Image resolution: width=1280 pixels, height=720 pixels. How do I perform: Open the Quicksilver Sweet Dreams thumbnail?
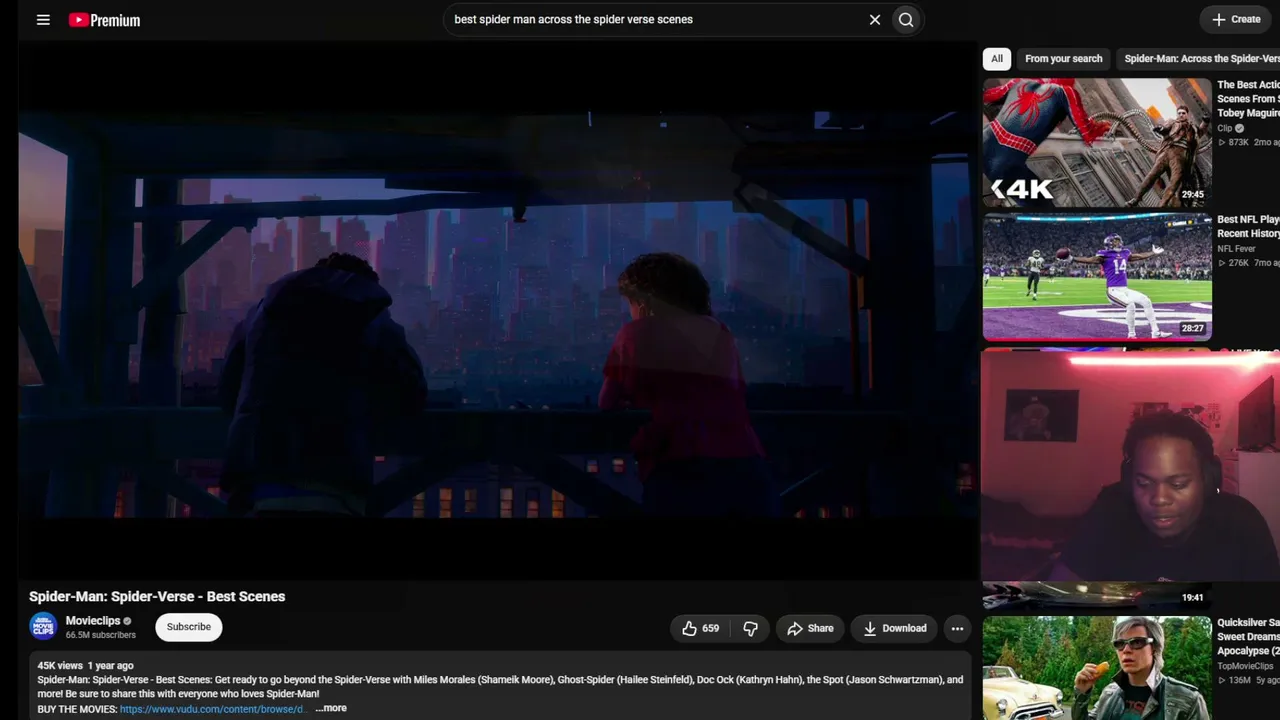click(x=1097, y=668)
